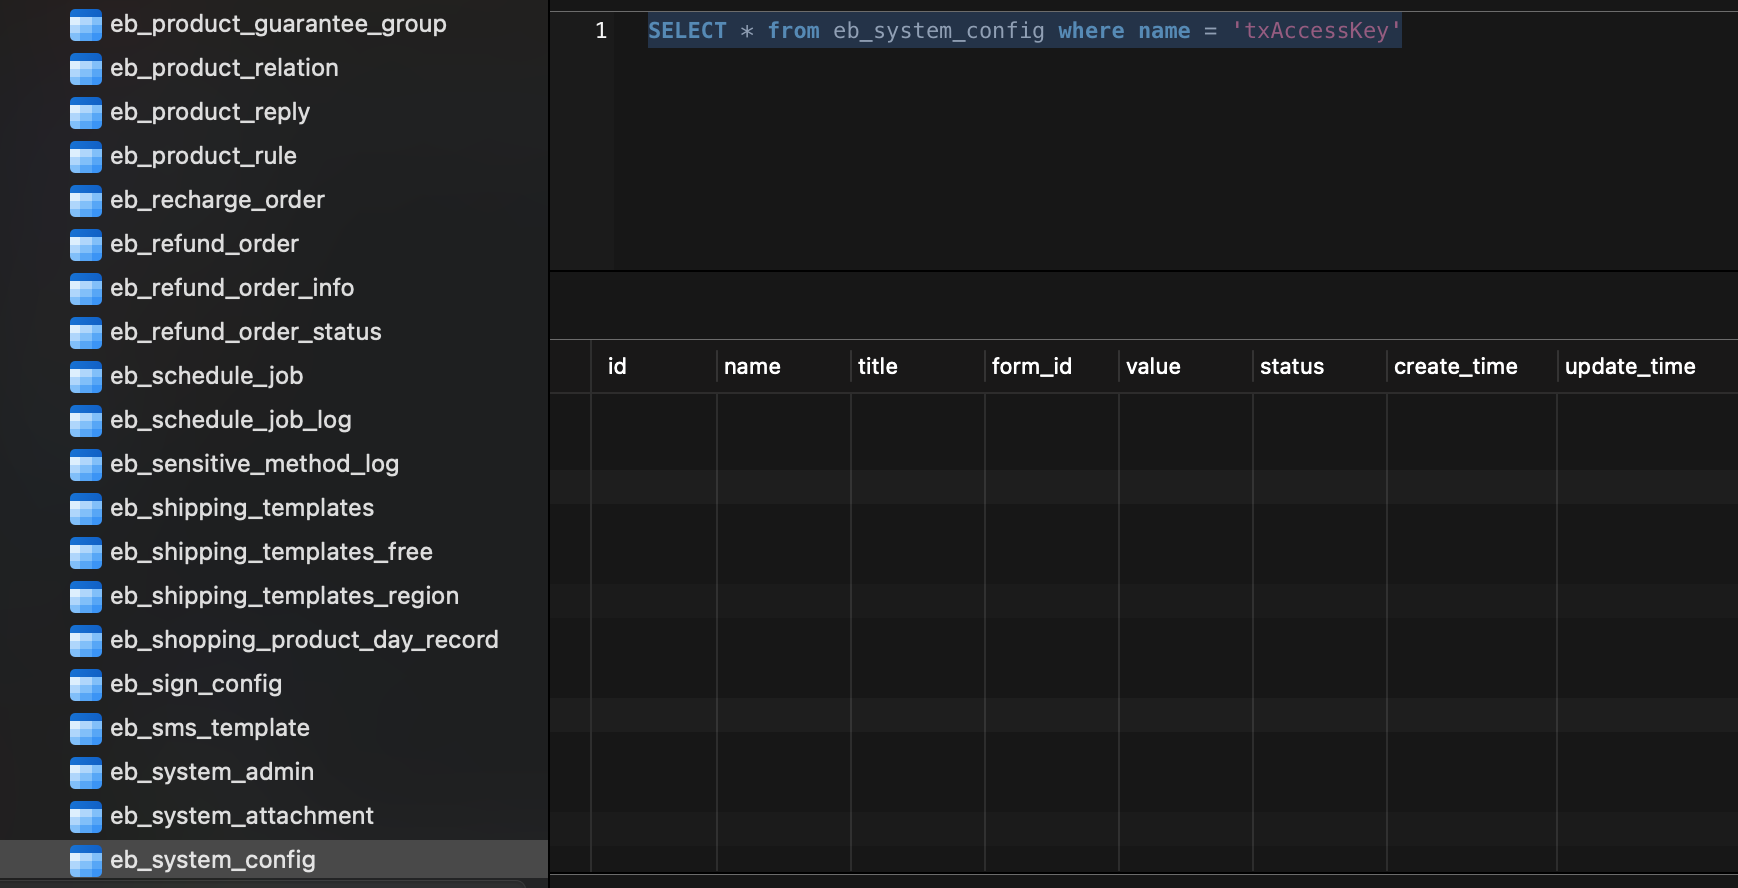Image resolution: width=1738 pixels, height=888 pixels.
Task: Place cursor on eb_system_config in query
Action: pos(939,31)
